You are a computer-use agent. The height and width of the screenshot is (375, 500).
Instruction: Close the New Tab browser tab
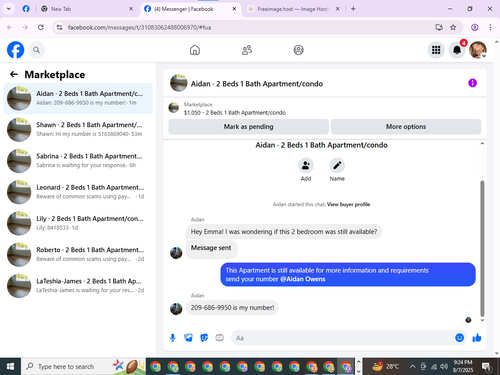click(x=131, y=9)
